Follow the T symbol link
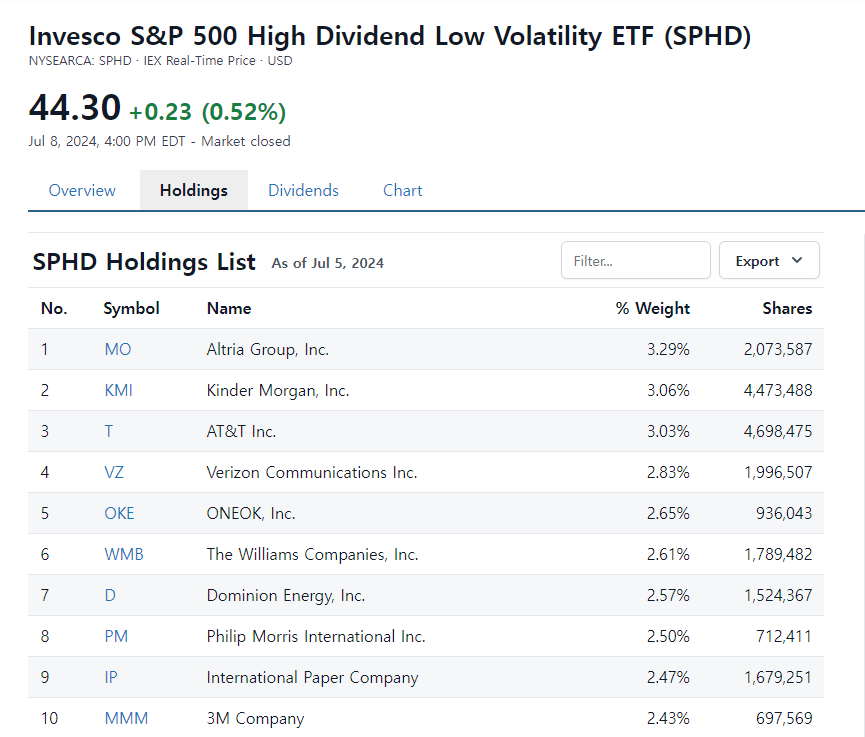Screen dimensions: 865x737 [x=109, y=431]
